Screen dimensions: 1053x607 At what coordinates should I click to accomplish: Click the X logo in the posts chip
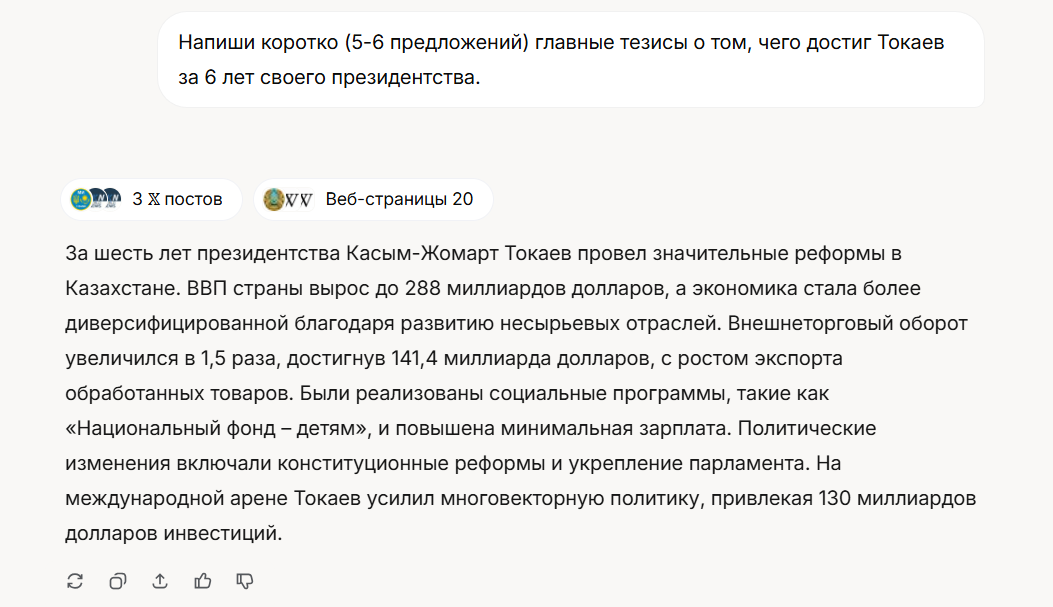pyautogui.click(x=154, y=199)
